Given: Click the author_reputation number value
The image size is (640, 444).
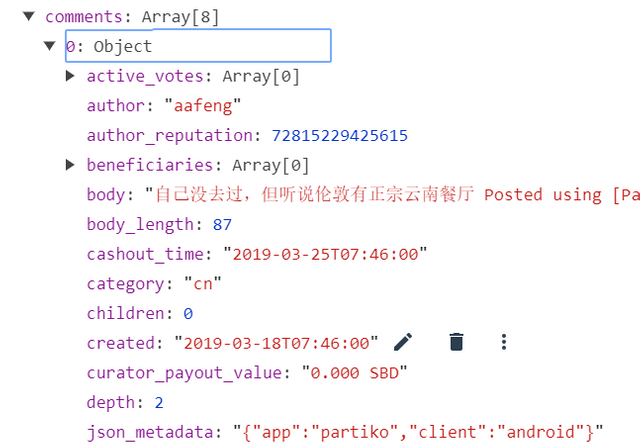Looking at the screenshot, I should [339, 135].
